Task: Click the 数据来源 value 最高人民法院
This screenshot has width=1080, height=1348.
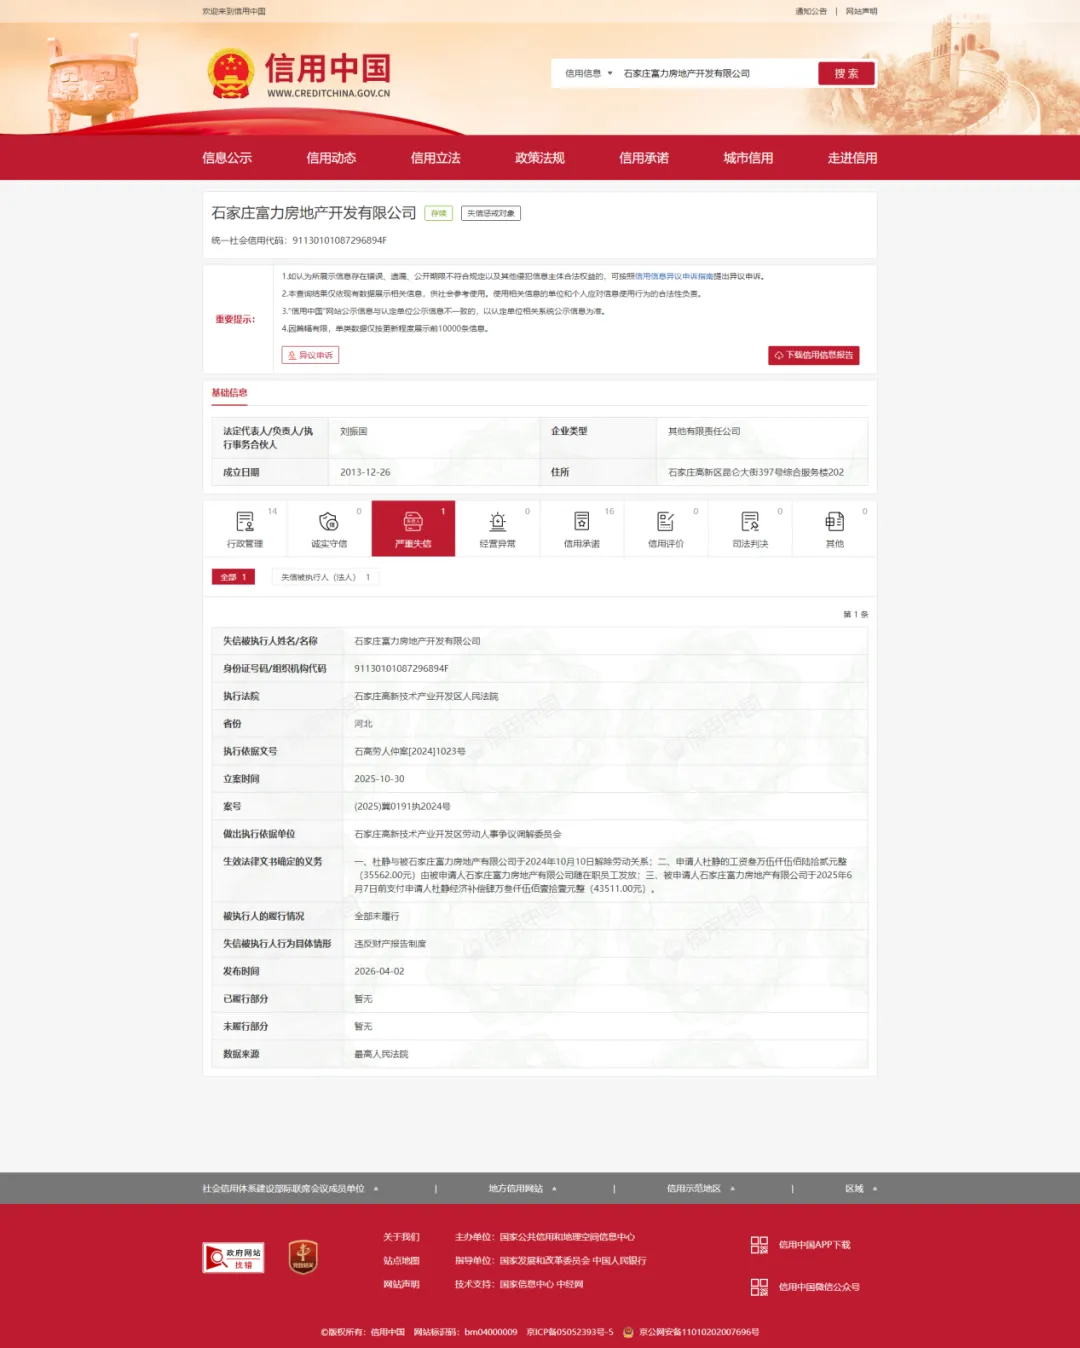Action: pyautogui.click(x=381, y=1054)
